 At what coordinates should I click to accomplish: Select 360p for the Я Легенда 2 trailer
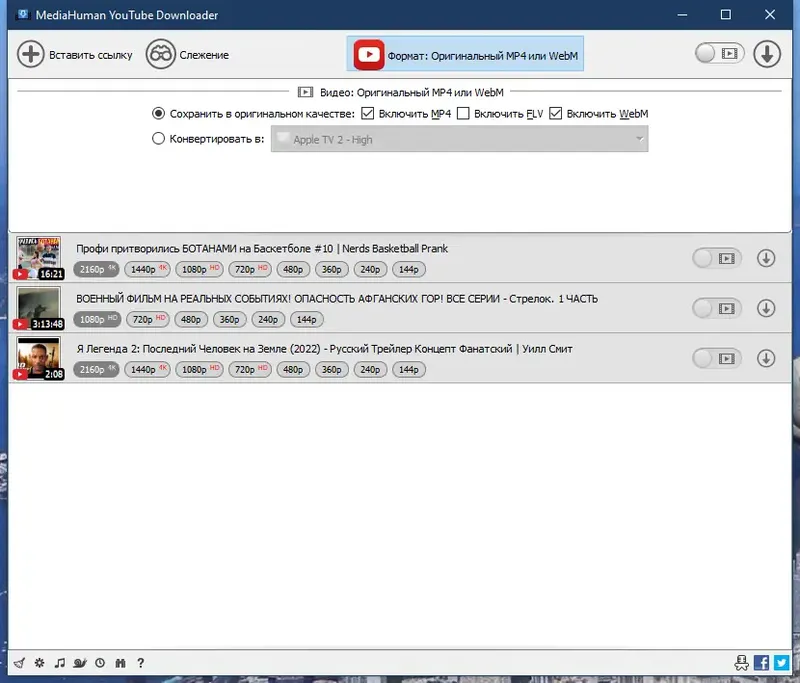332,369
